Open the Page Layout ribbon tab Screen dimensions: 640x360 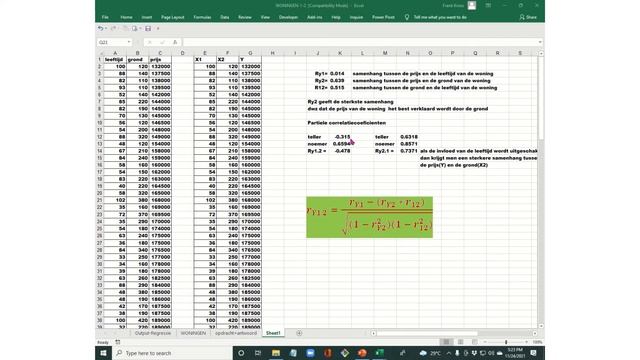(173, 17)
